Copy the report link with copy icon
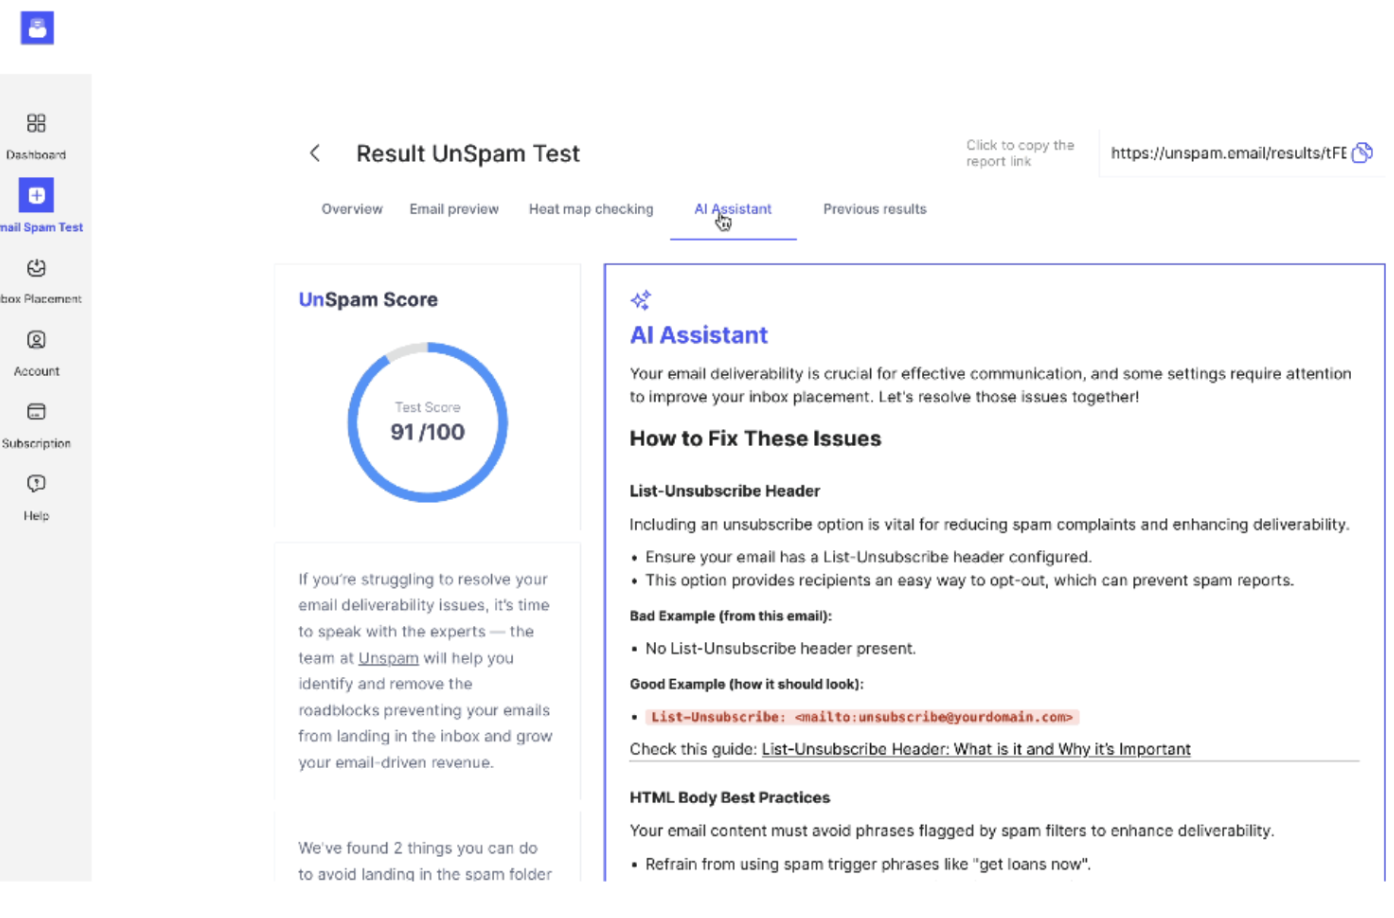Viewport: 1394px width, 918px height. [1362, 153]
